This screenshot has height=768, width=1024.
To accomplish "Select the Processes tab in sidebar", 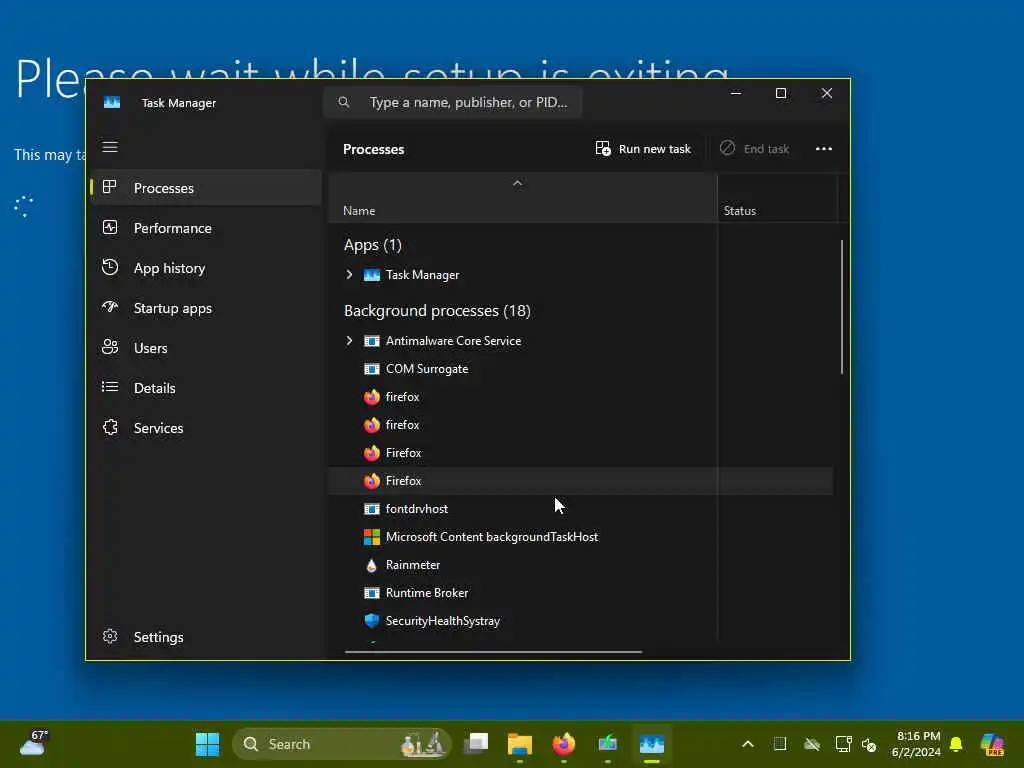I will pos(206,188).
